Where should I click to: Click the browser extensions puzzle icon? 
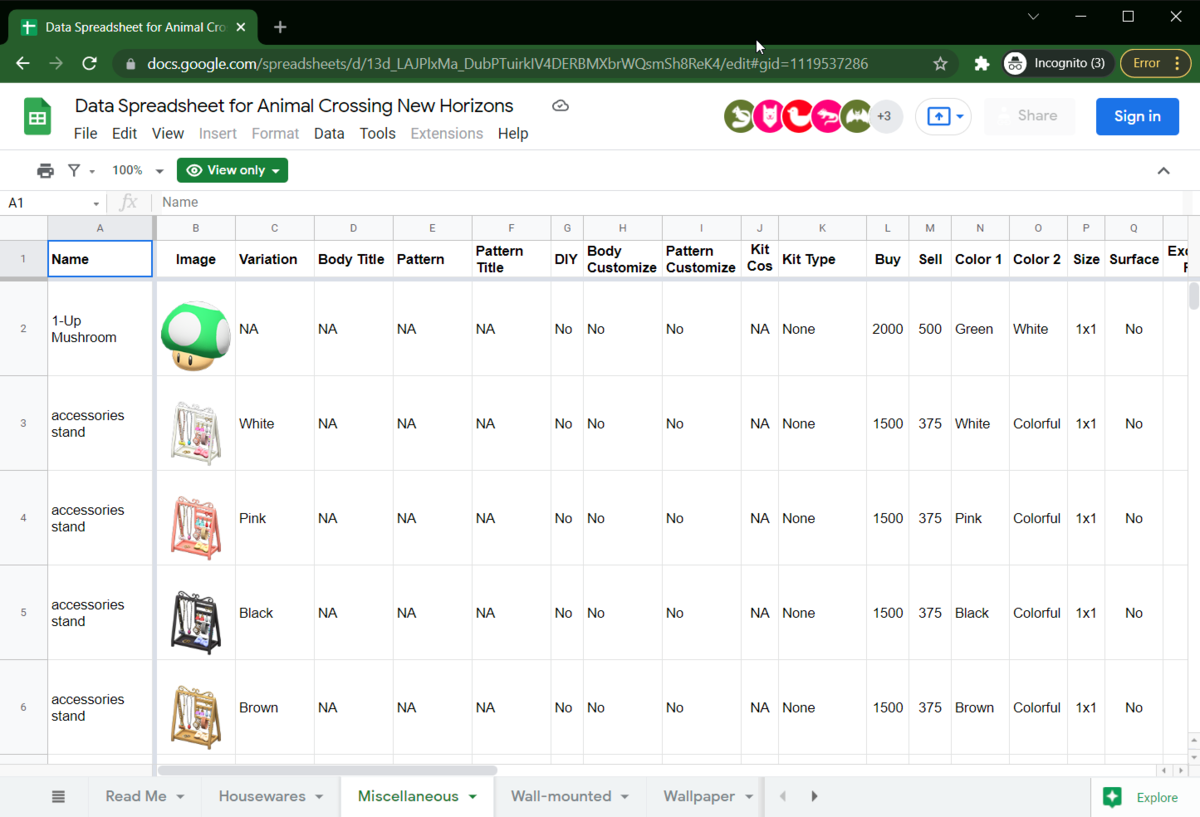[x=981, y=62]
